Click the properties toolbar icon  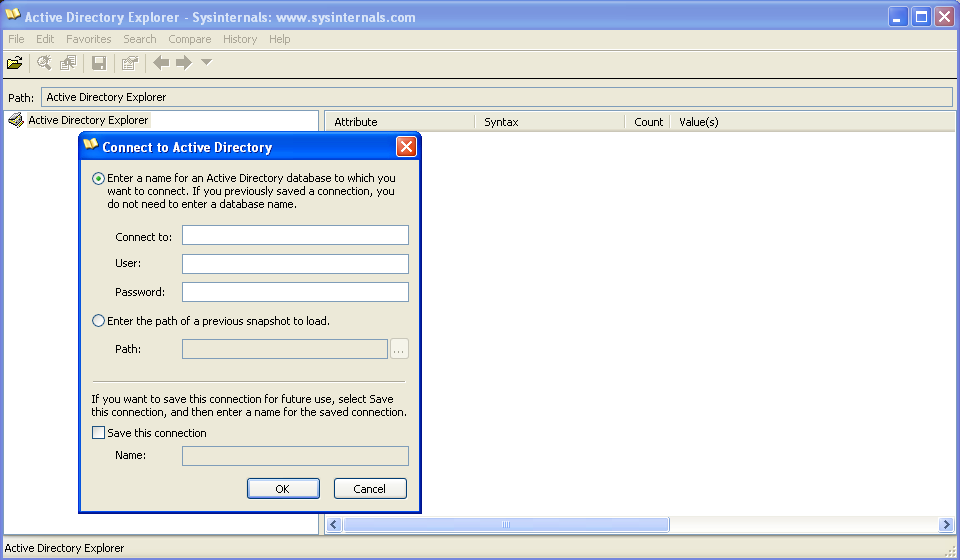pyautogui.click(x=130, y=62)
